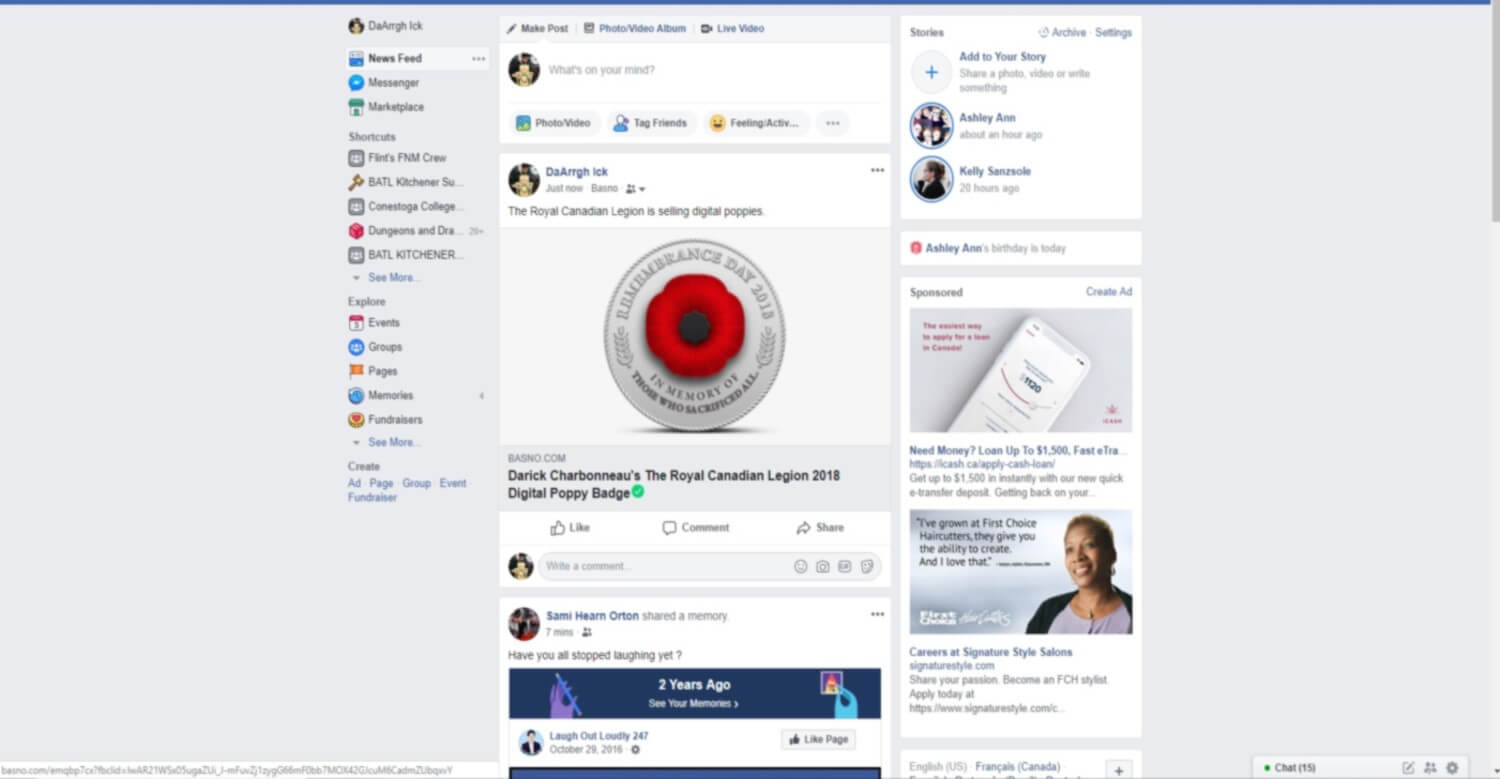The image size is (1500, 779).
Task: Click the Add to Your Story plus button
Action: coord(931,73)
